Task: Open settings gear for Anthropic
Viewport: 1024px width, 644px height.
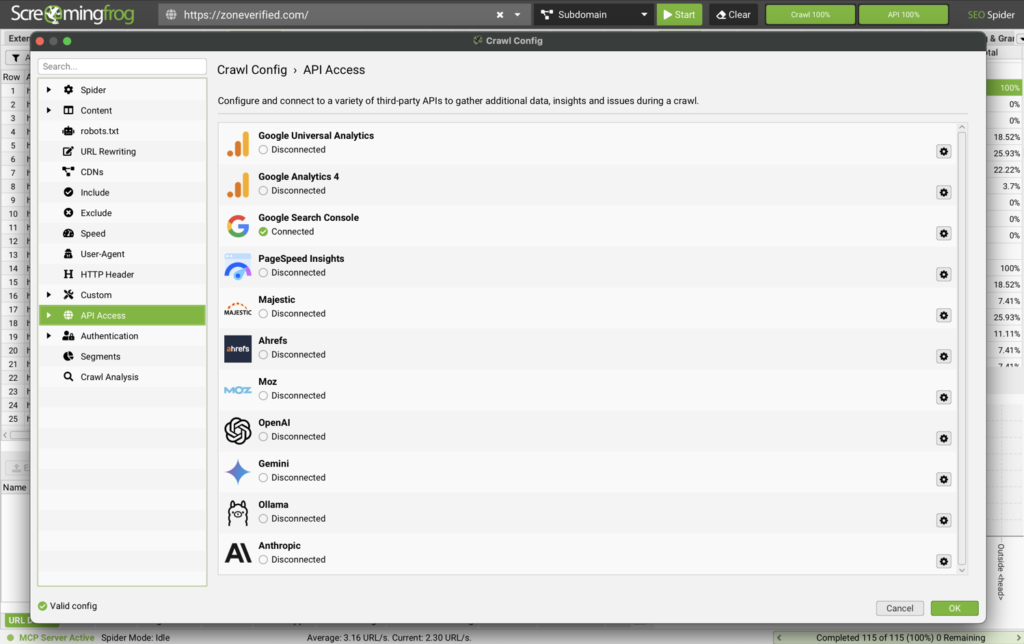Action: (943, 562)
